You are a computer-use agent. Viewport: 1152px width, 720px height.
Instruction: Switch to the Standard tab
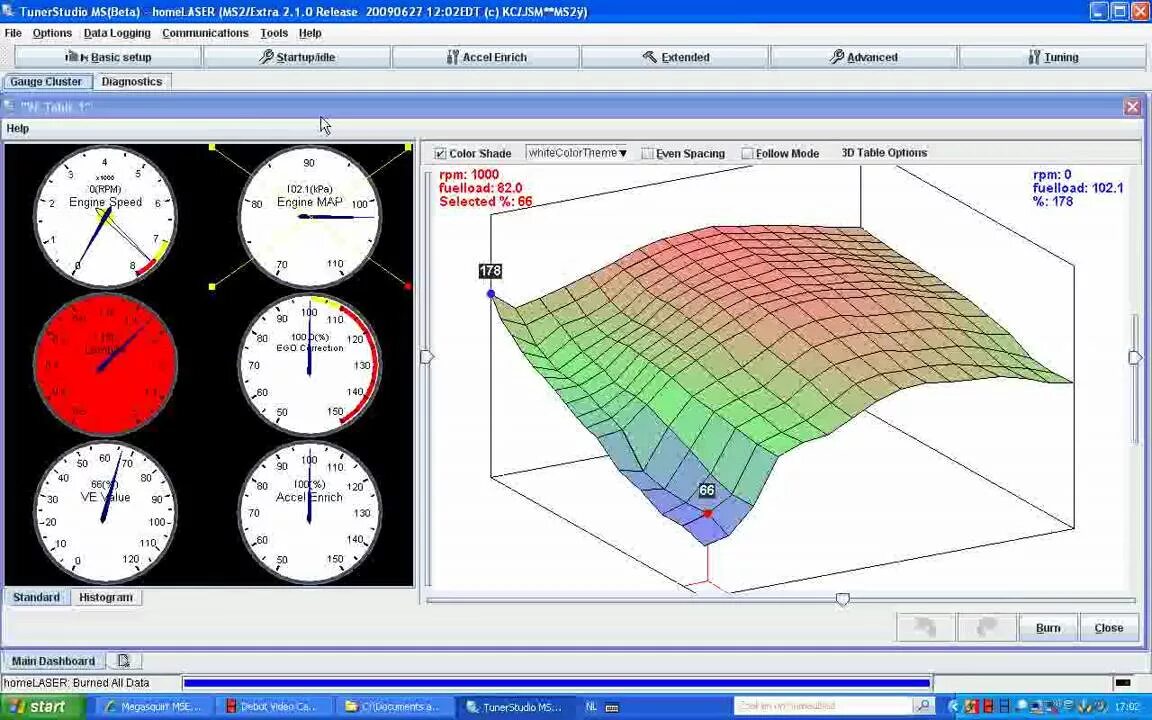click(36, 597)
